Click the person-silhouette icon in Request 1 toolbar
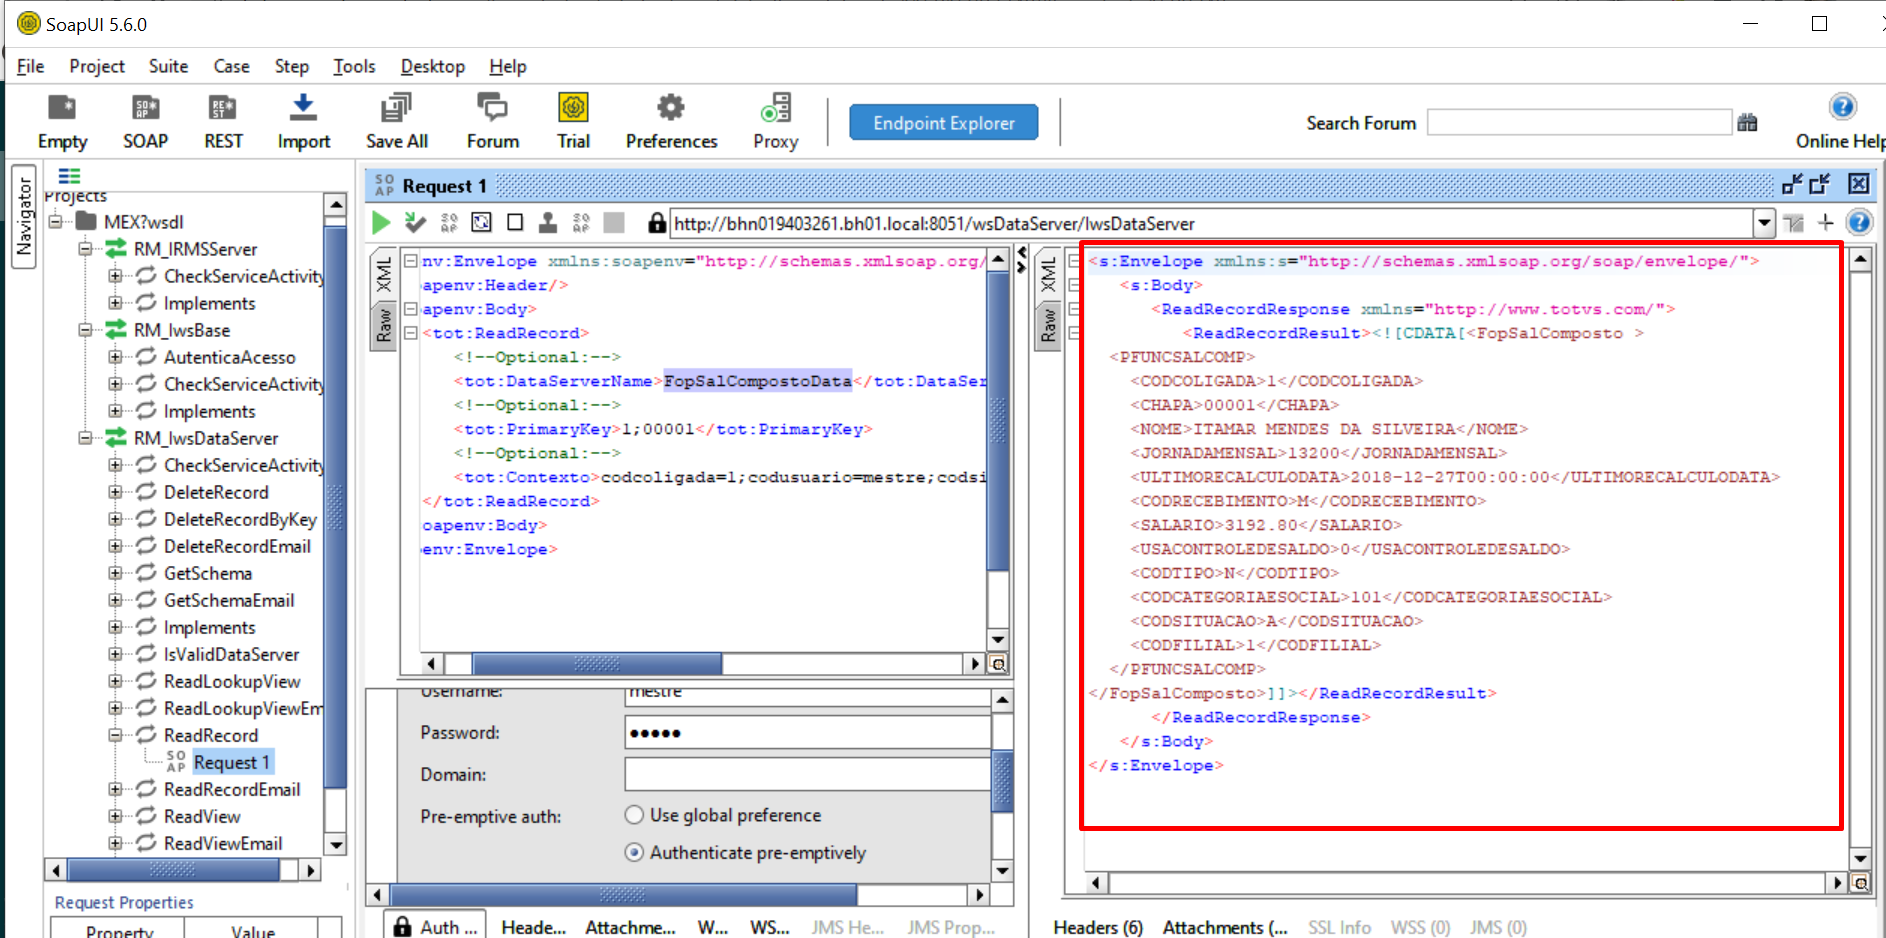 tap(548, 222)
